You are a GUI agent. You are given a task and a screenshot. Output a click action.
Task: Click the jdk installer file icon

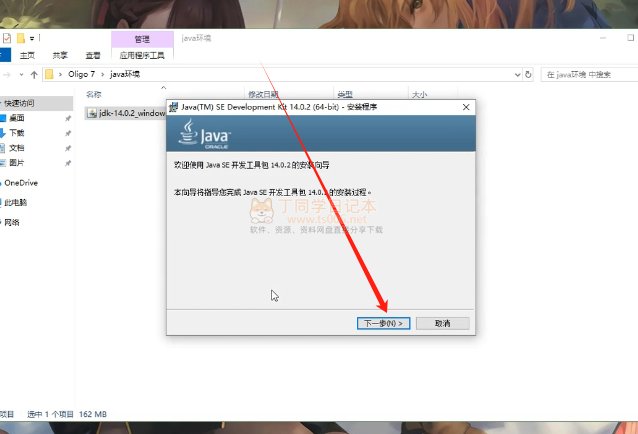[x=92, y=113]
